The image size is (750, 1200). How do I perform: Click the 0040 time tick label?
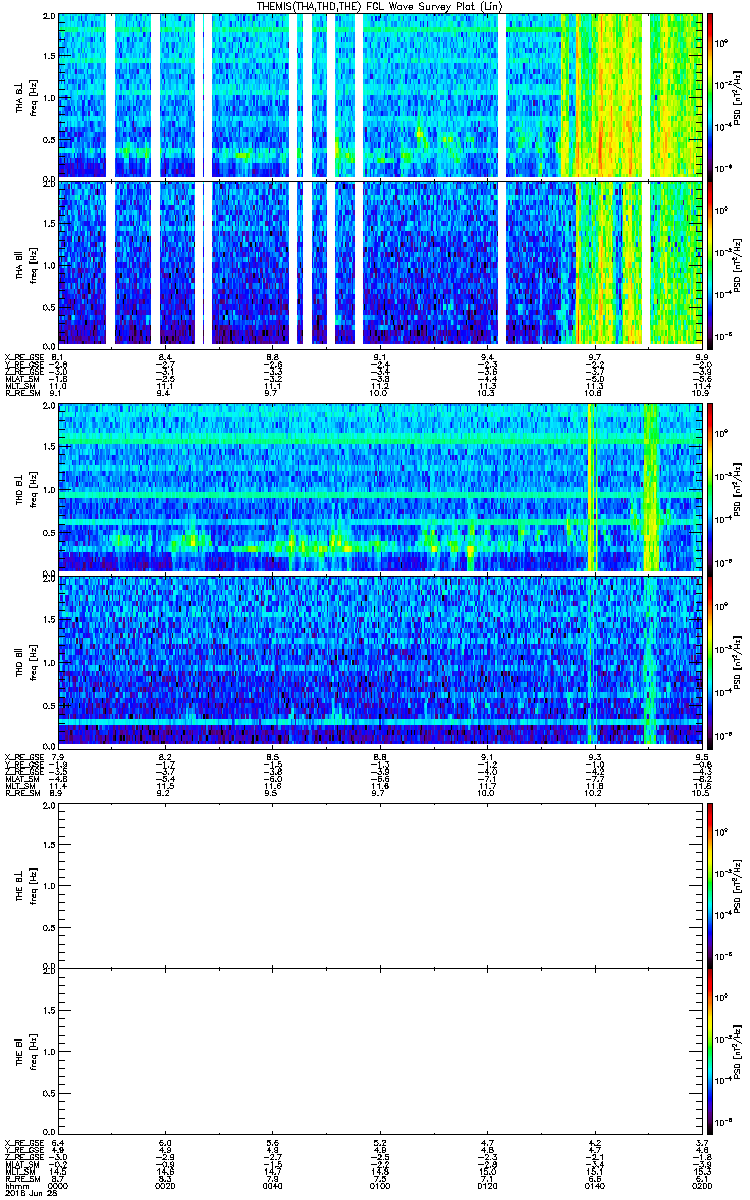click(x=273, y=1186)
